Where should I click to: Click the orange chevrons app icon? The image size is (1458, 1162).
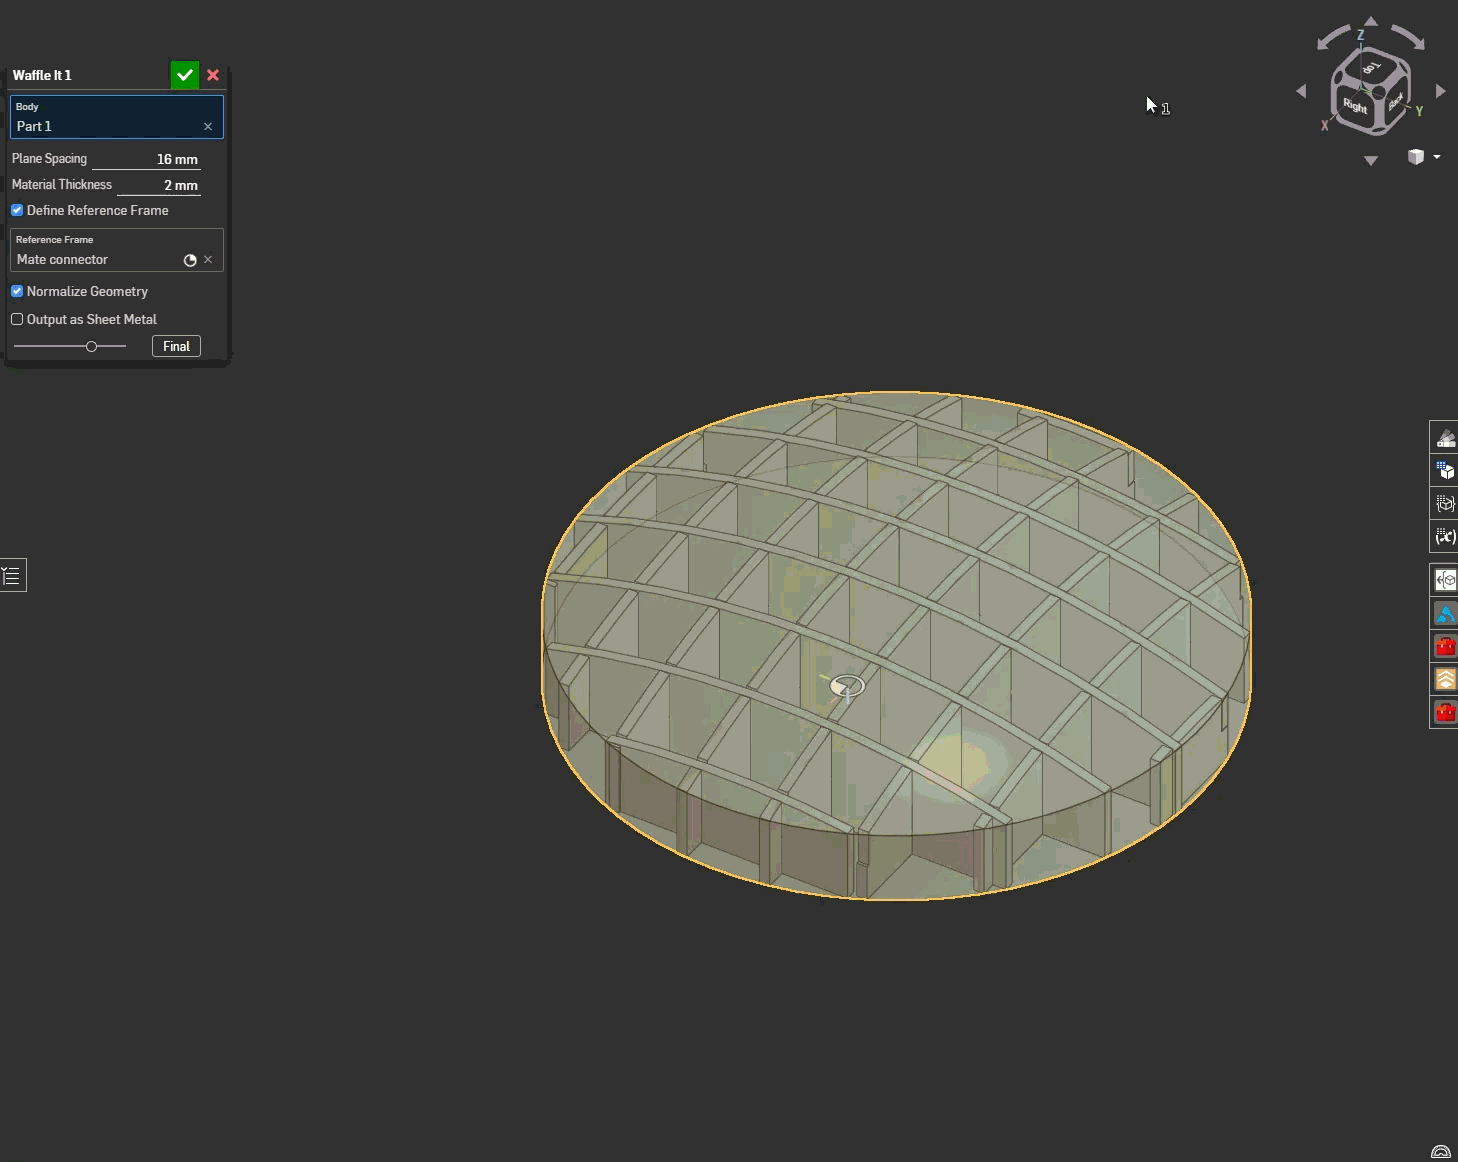point(1445,679)
